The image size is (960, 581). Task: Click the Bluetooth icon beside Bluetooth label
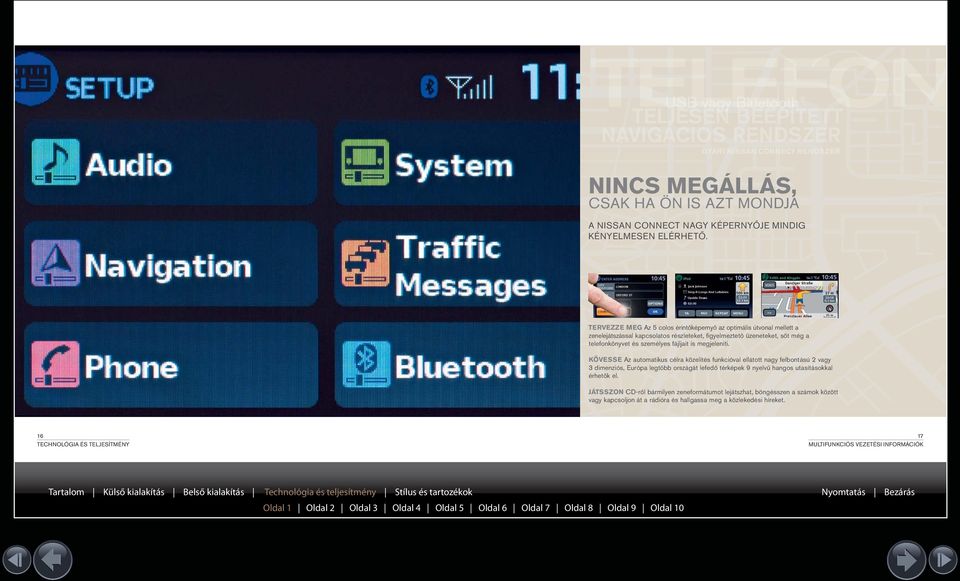pos(366,364)
